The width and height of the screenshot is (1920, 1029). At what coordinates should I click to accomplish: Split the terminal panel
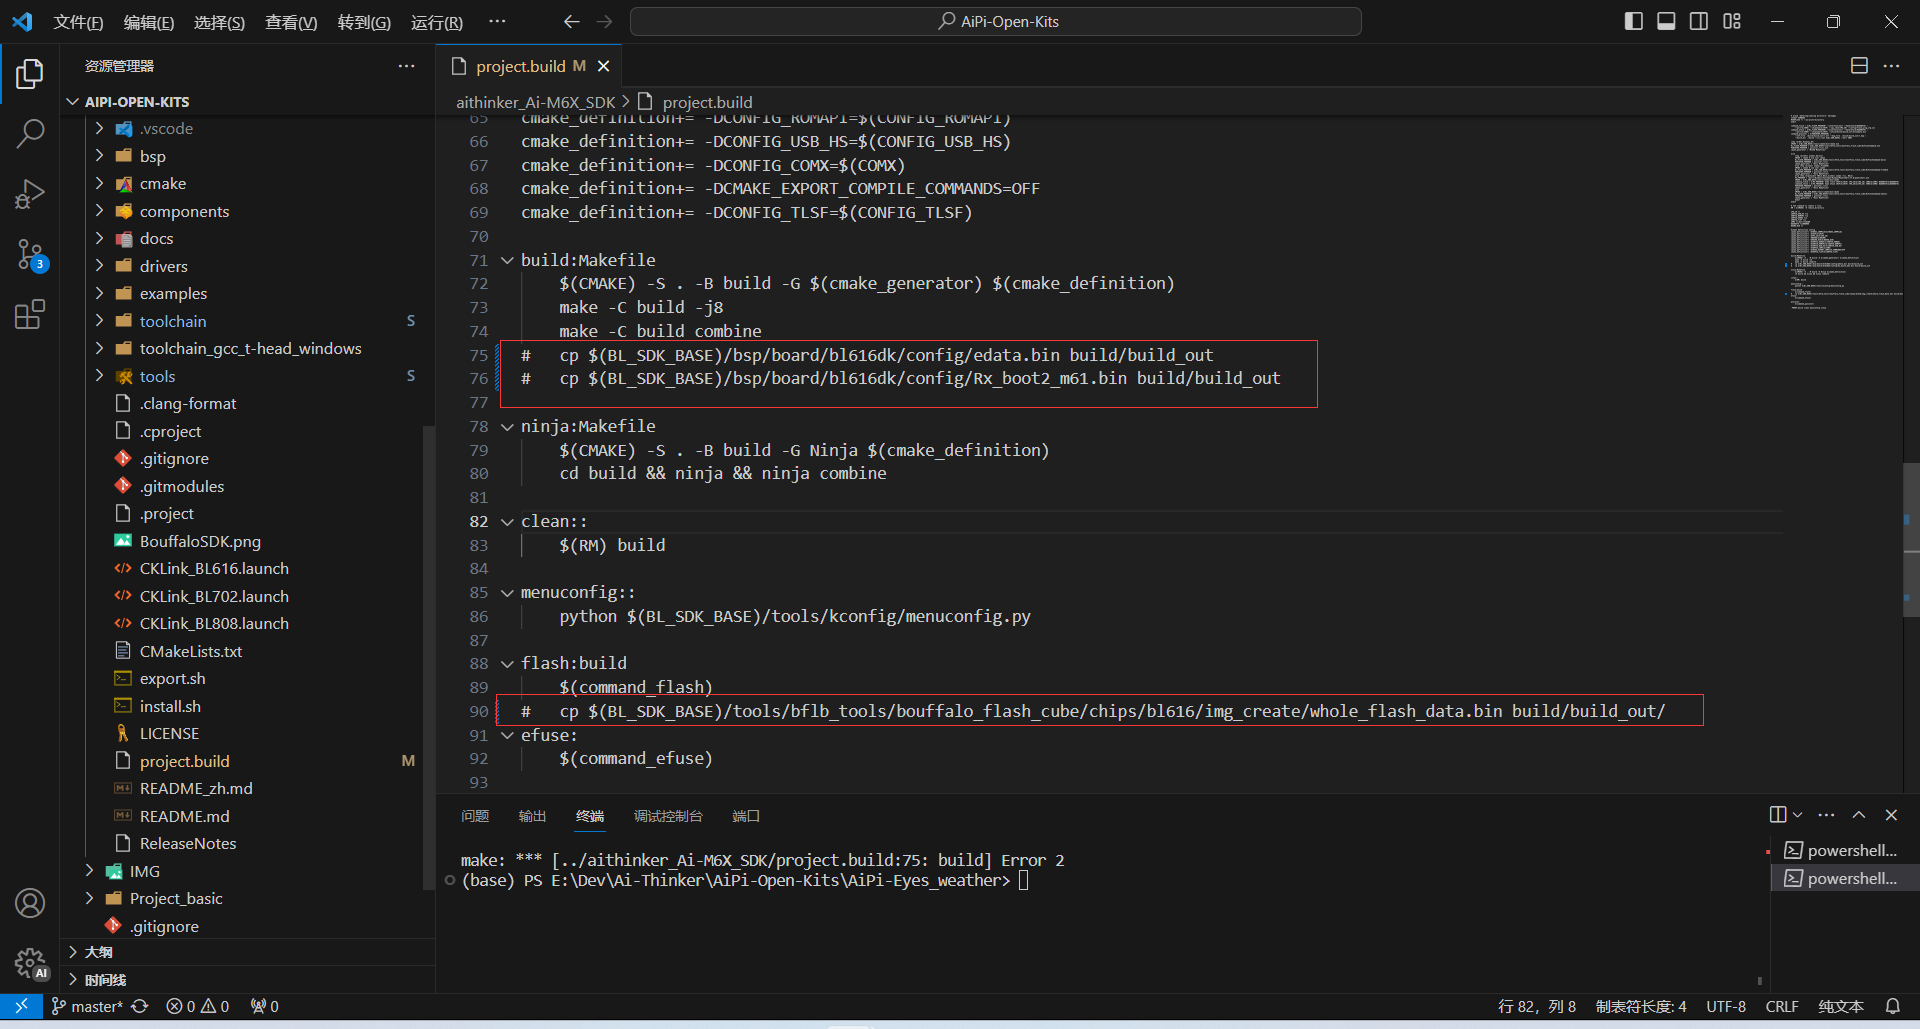click(1778, 815)
